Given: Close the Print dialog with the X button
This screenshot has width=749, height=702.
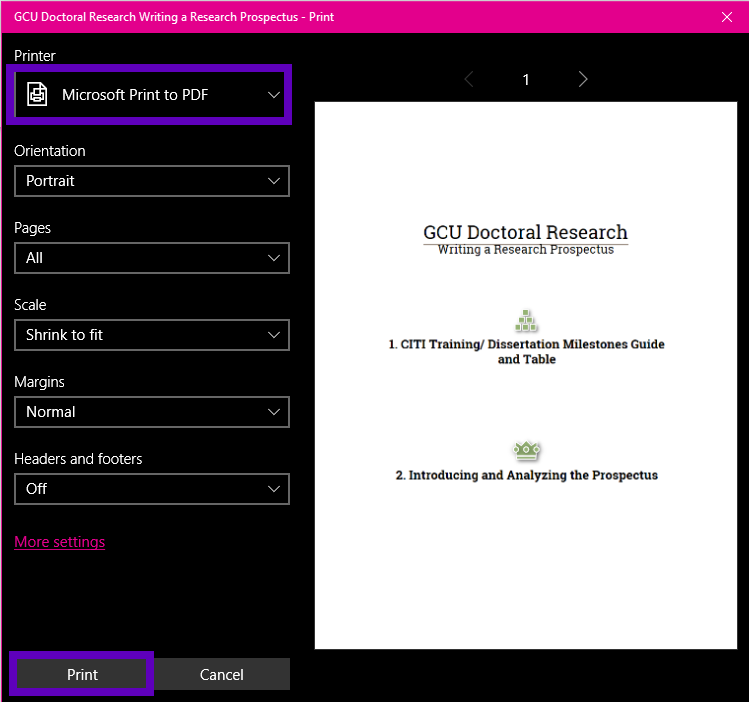Looking at the screenshot, I should point(727,17).
